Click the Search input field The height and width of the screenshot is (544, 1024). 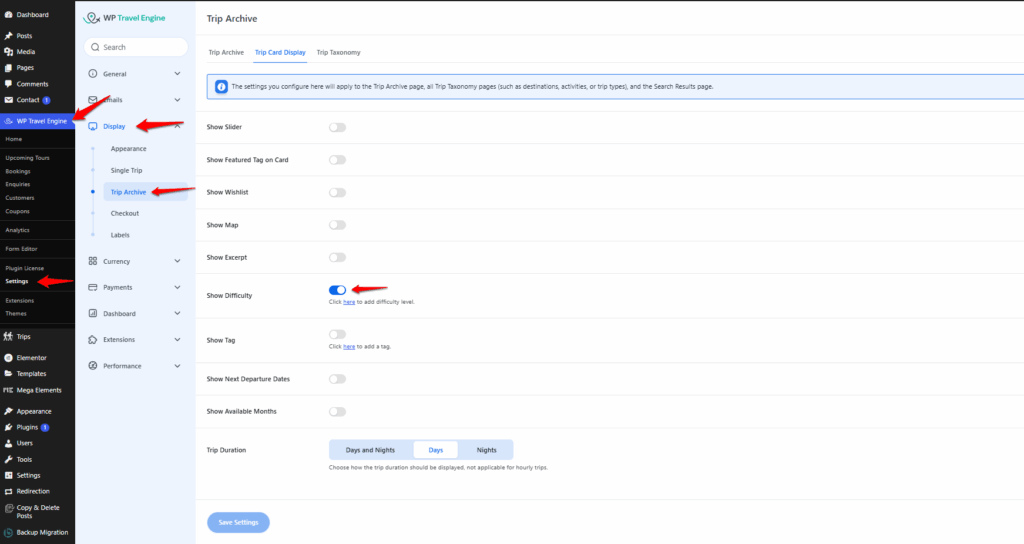[138, 47]
